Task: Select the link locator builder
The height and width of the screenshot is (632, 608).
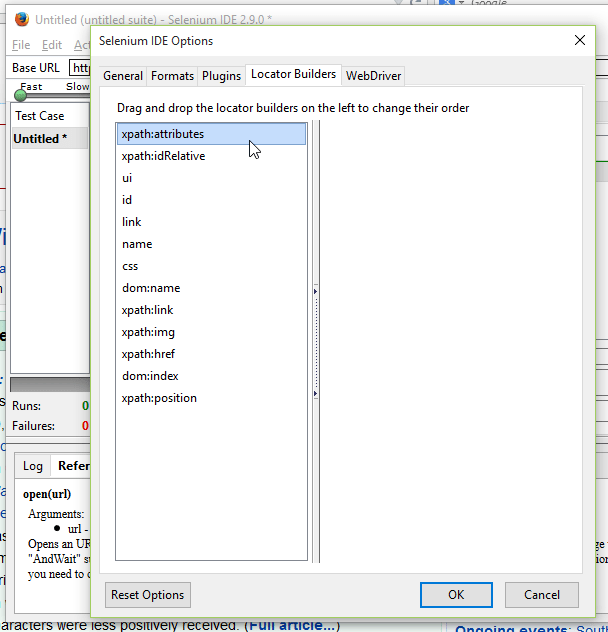Action: (211, 222)
